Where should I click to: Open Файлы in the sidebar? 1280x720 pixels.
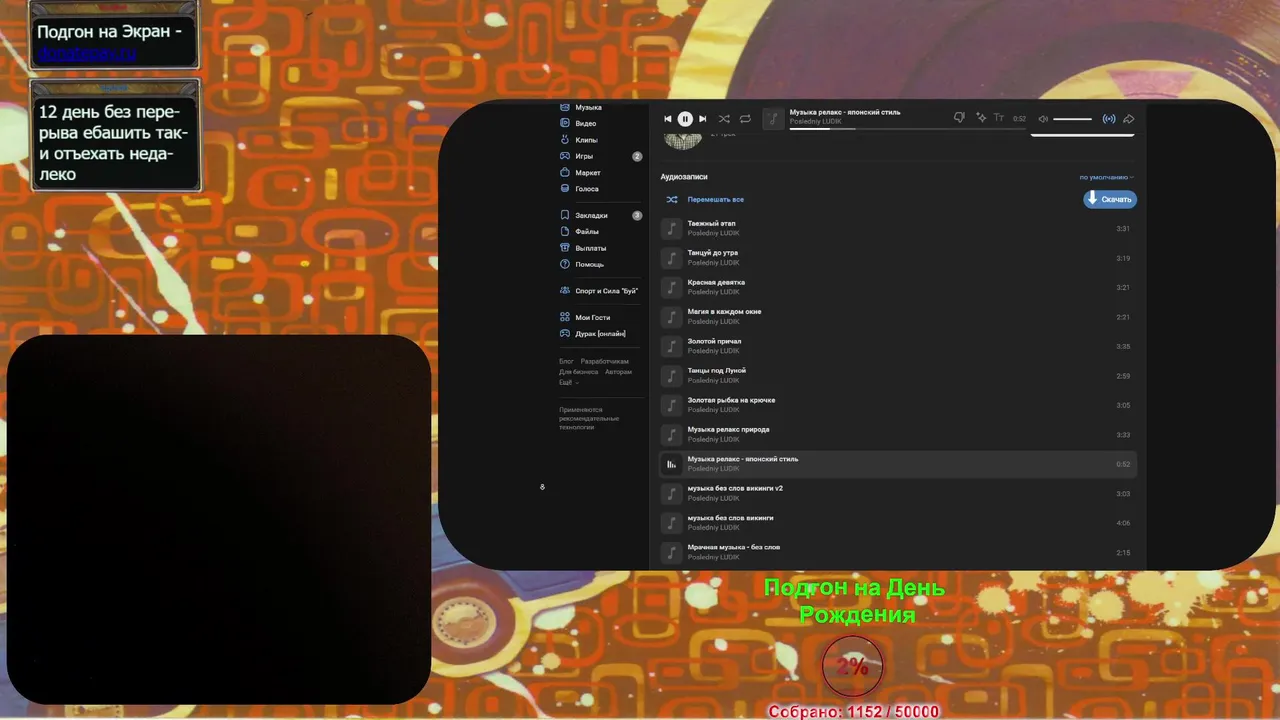(x=587, y=232)
